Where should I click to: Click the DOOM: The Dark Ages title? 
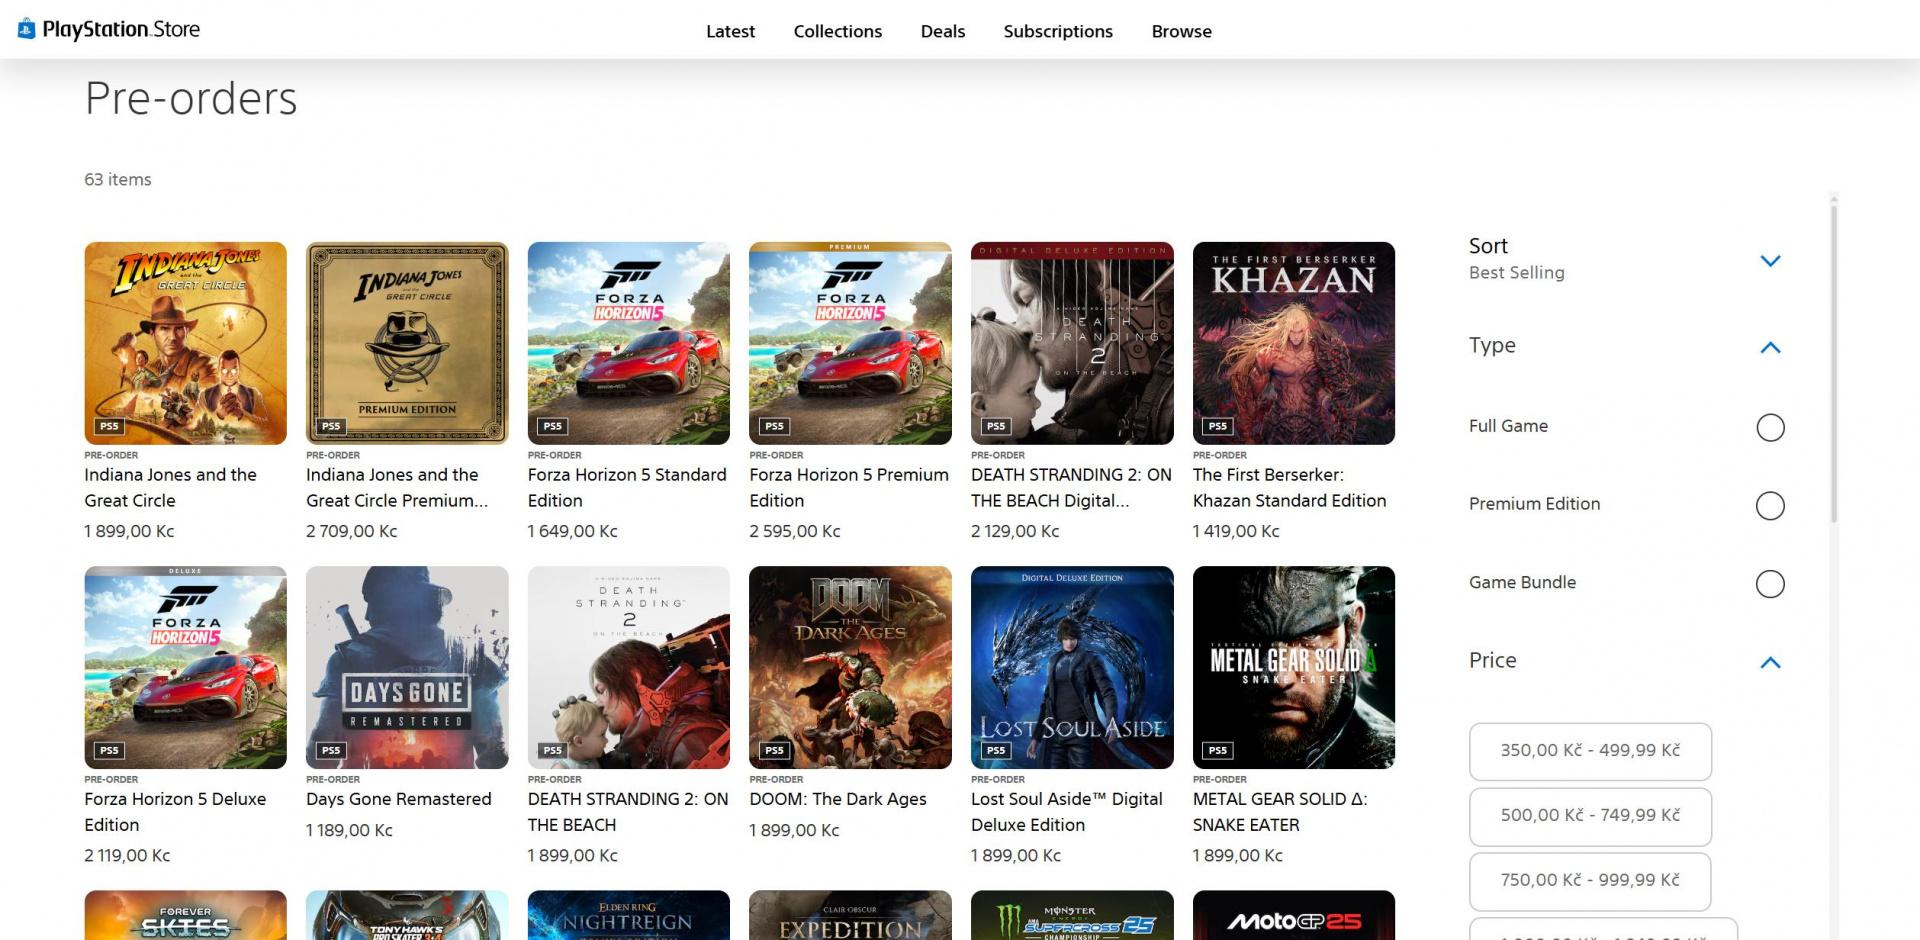[838, 799]
